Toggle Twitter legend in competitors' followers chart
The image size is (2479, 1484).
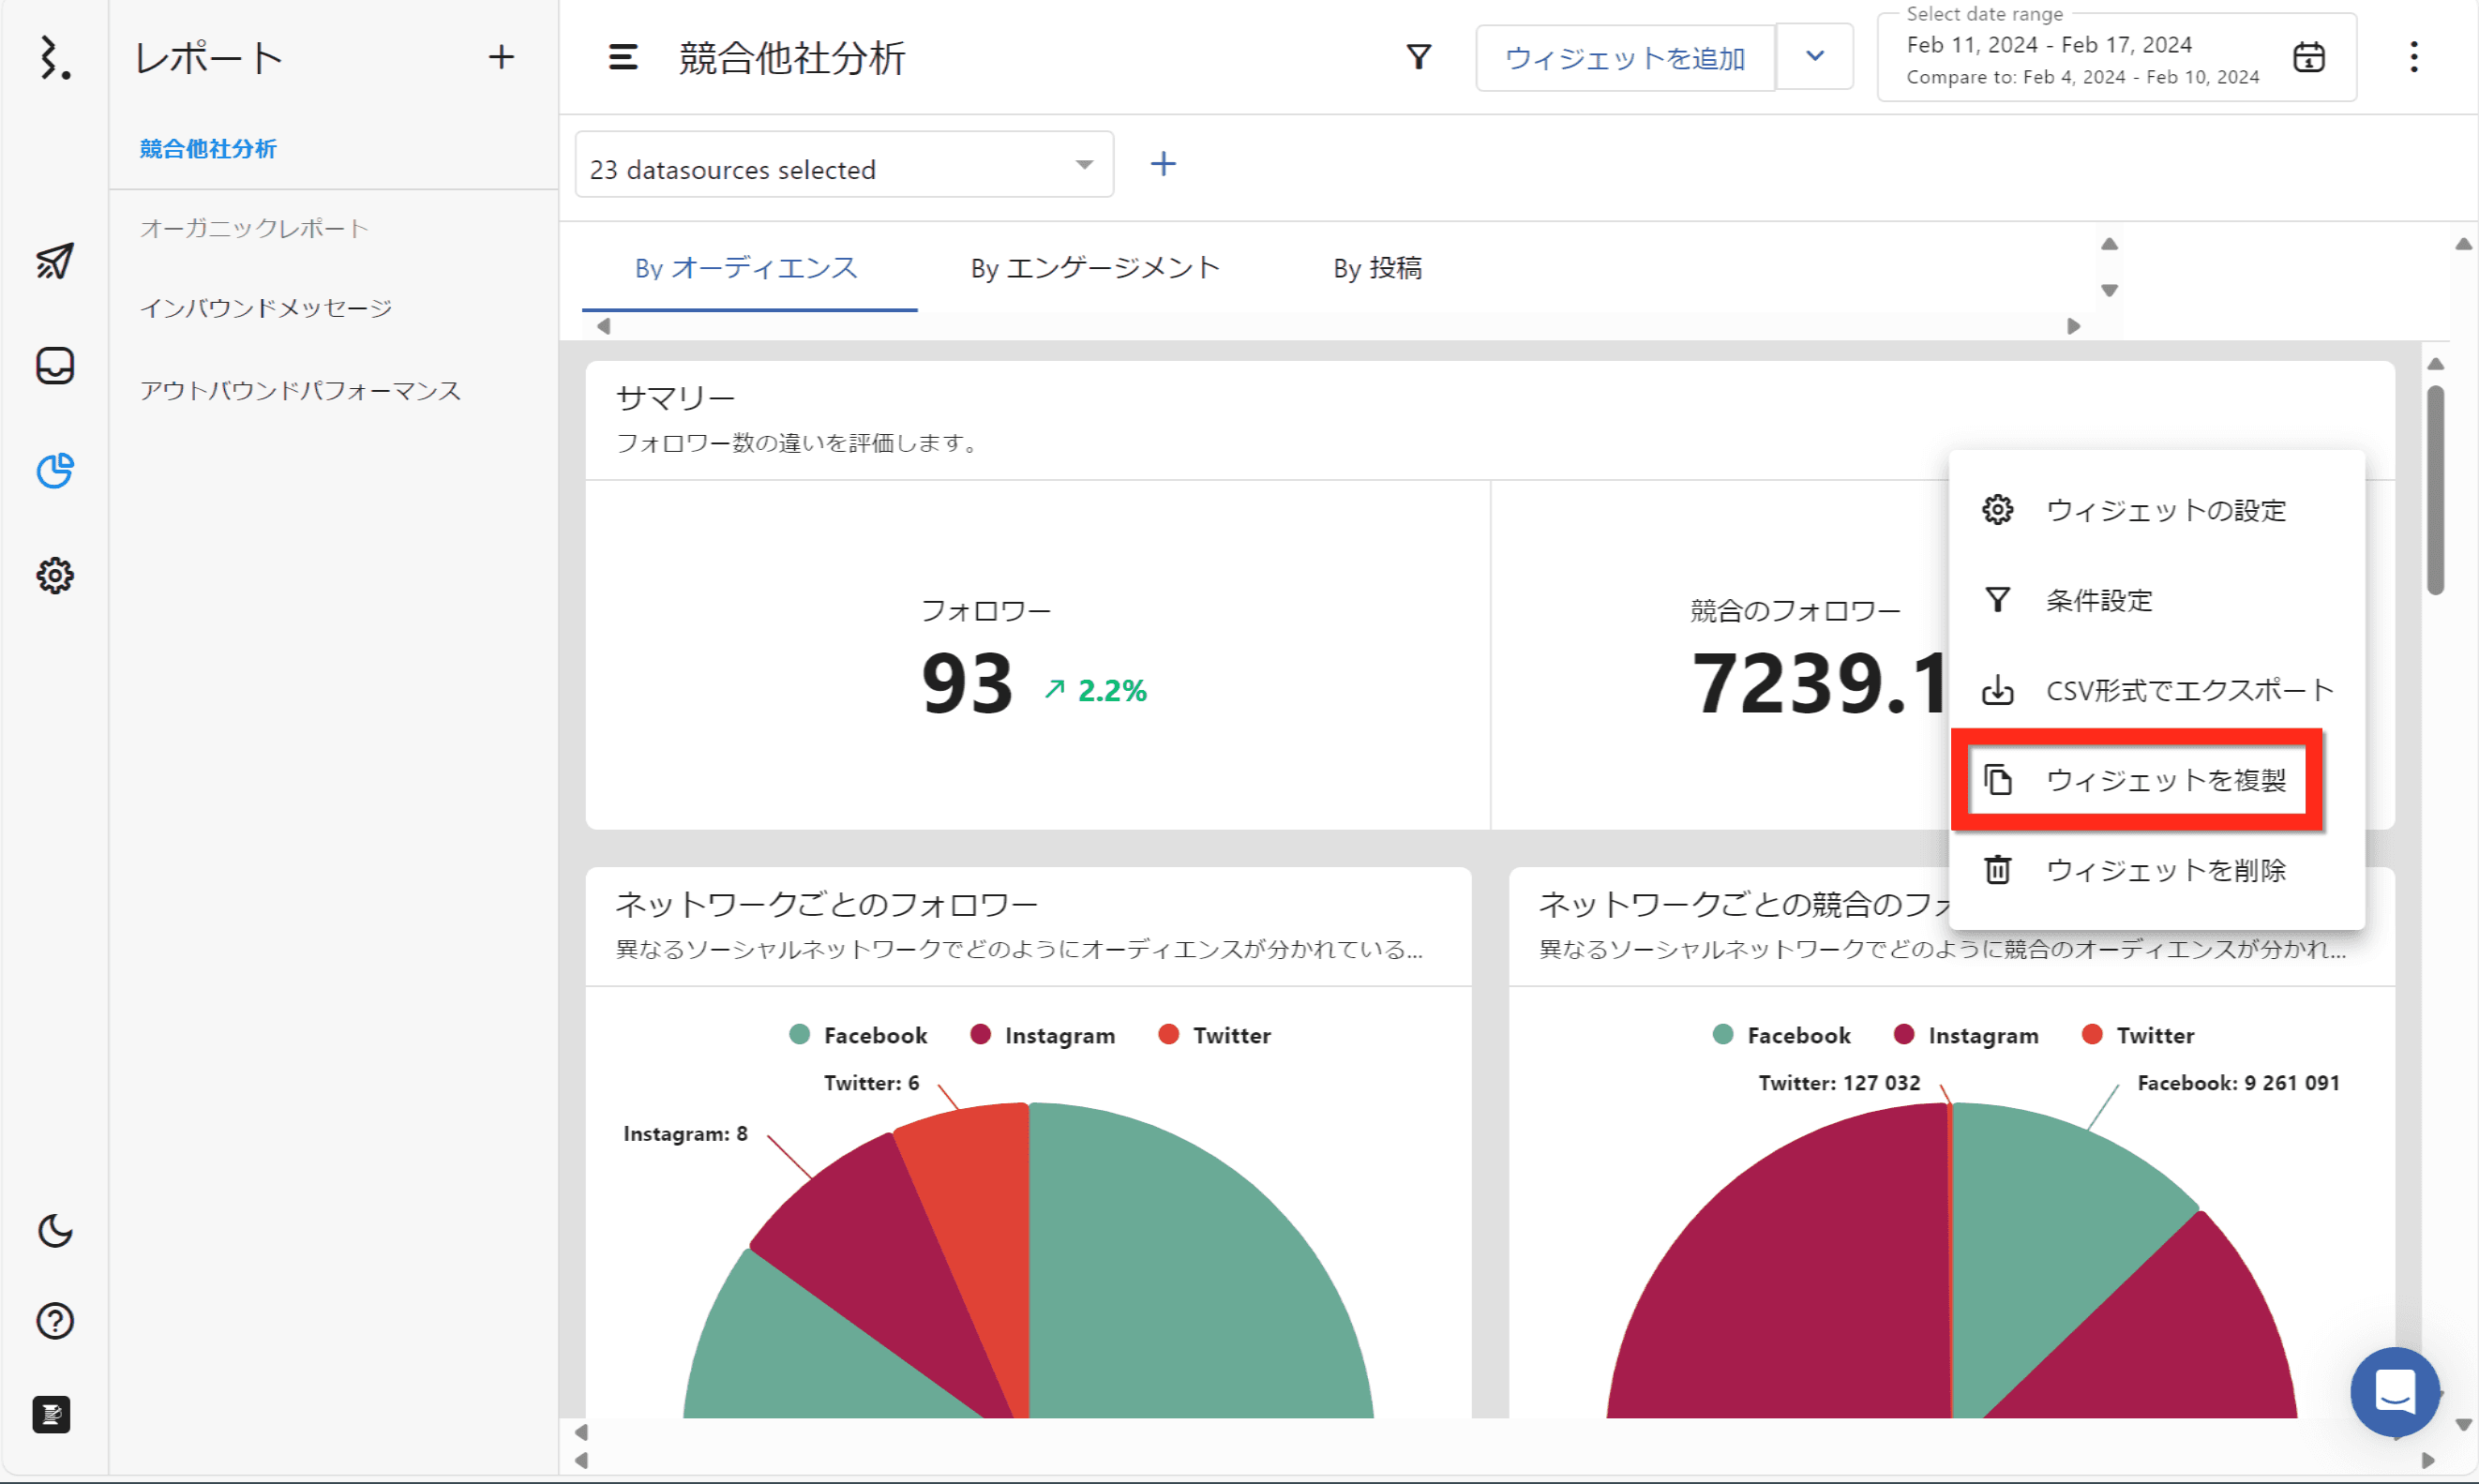2137,1036
